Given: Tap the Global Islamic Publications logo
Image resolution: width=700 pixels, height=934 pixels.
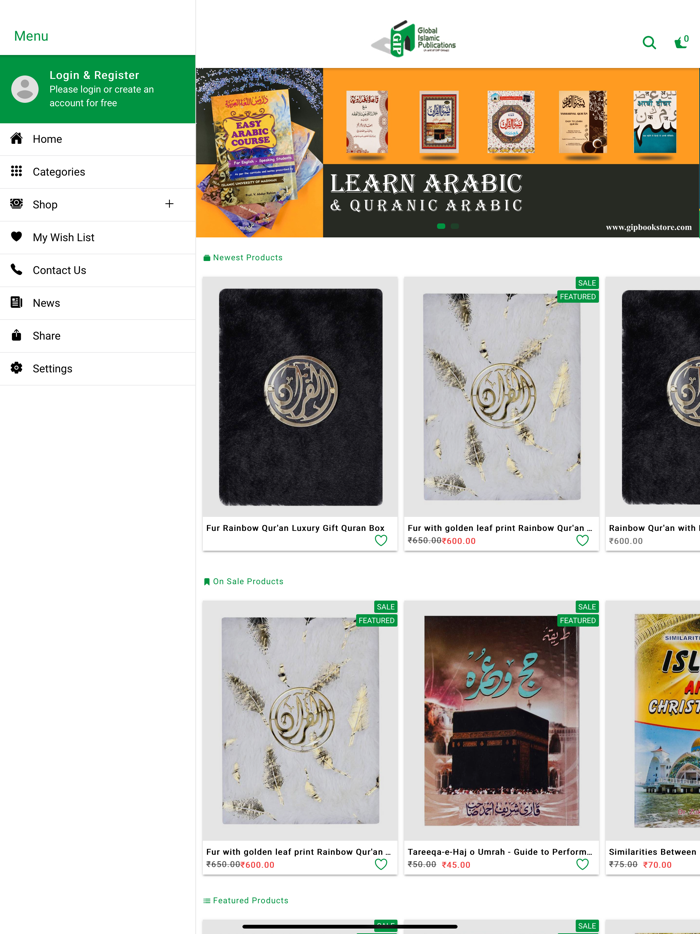Looking at the screenshot, I should [x=413, y=39].
